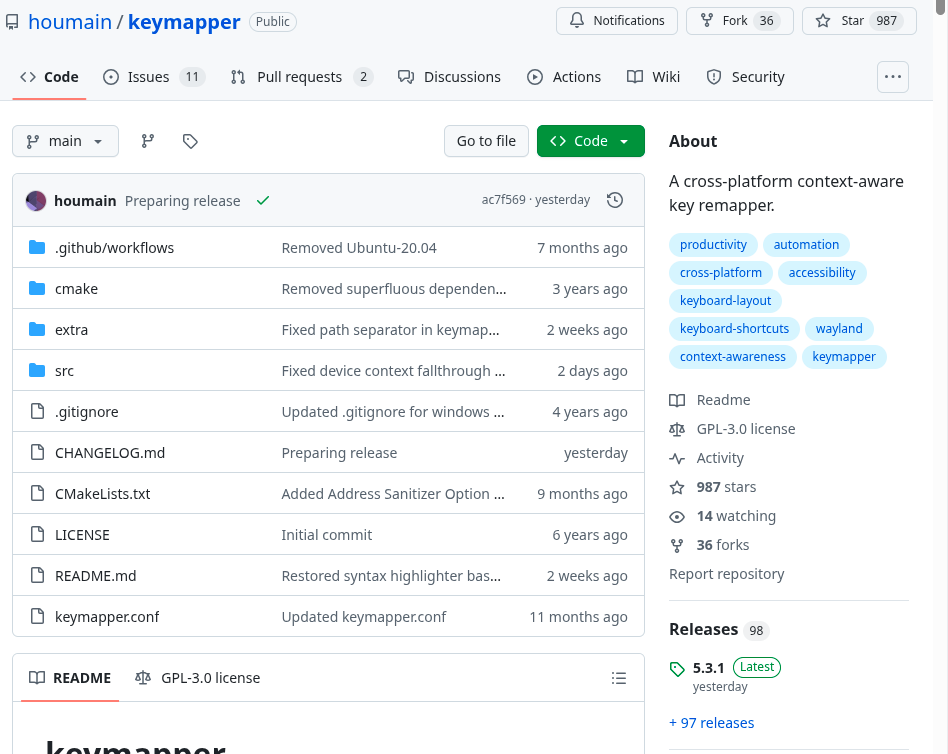The width and height of the screenshot is (948, 754).
Task: Open the + 97 releases link
Action: tap(711, 723)
